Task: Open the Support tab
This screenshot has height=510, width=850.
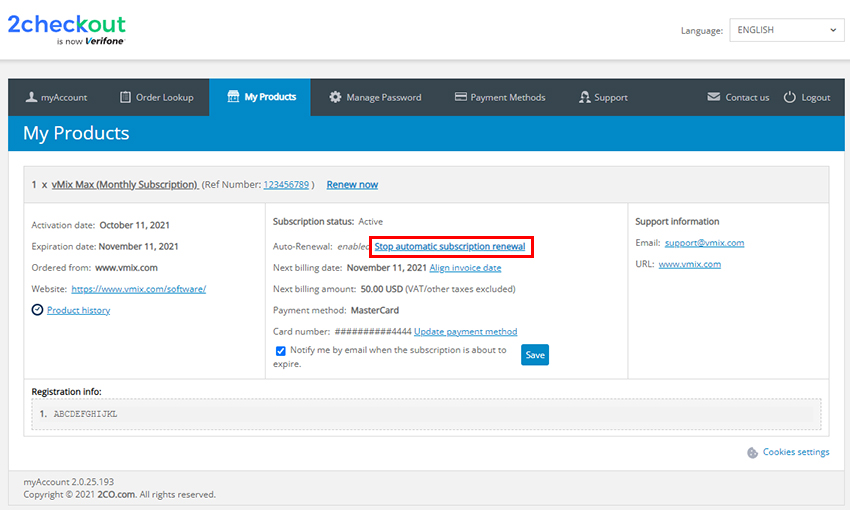Action: [603, 98]
